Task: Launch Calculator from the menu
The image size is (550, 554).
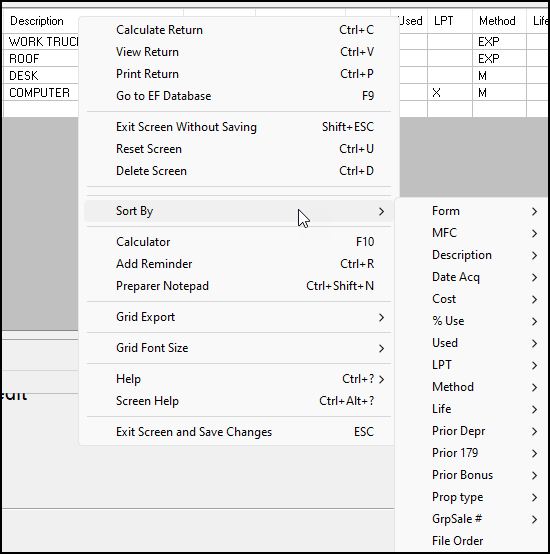Action: click(239, 242)
